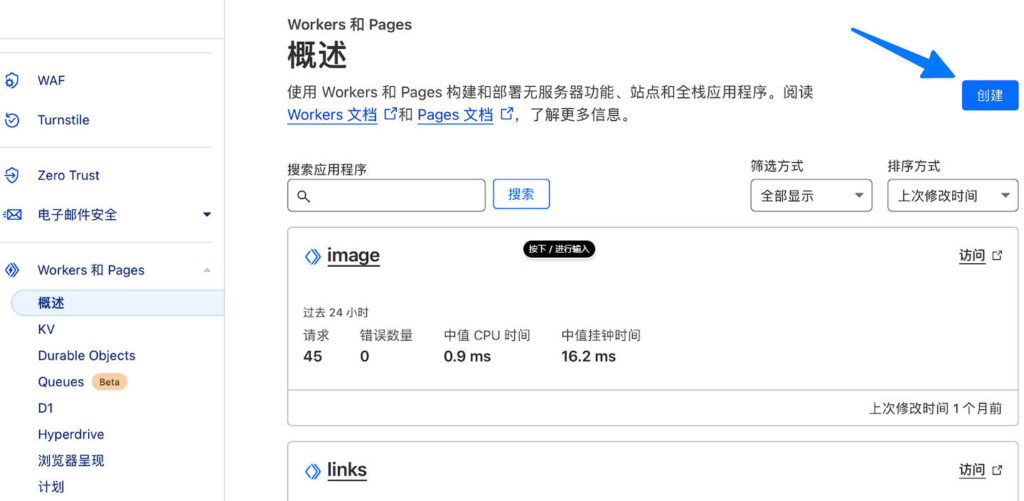Screen dimensions: 1024x501
Task: Click the 中值挂钟时间 value 16.2 ms
Action: coord(588,357)
